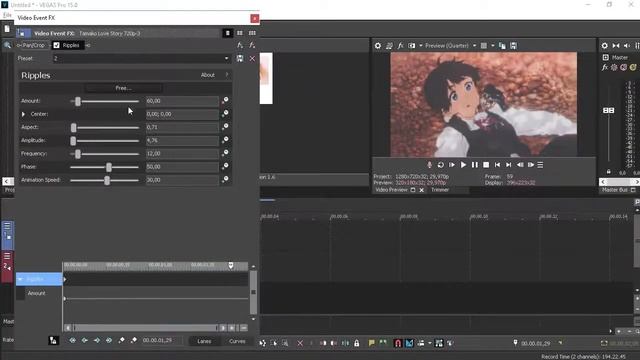This screenshot has height=360, width=640.
Task: Go to previous keyframe
Action: [84, 340]
